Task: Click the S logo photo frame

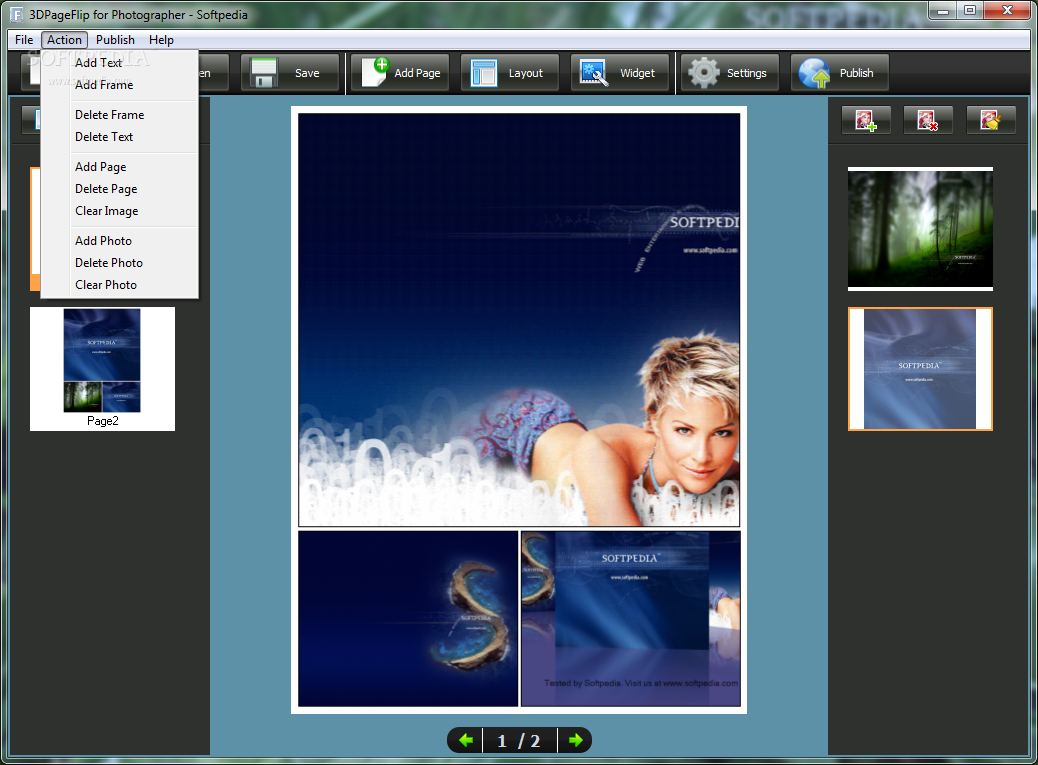Action: coord(408,619)
